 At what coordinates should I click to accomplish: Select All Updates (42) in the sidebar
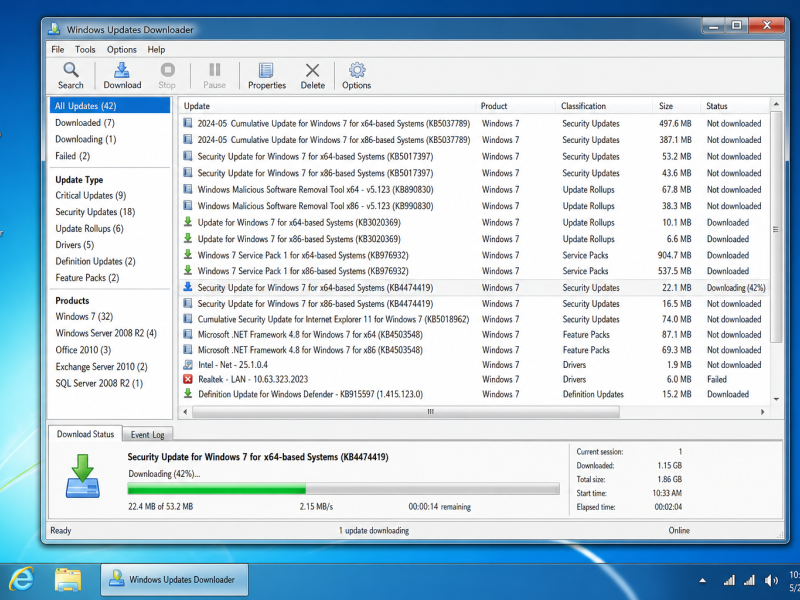(x=110, y=106)
